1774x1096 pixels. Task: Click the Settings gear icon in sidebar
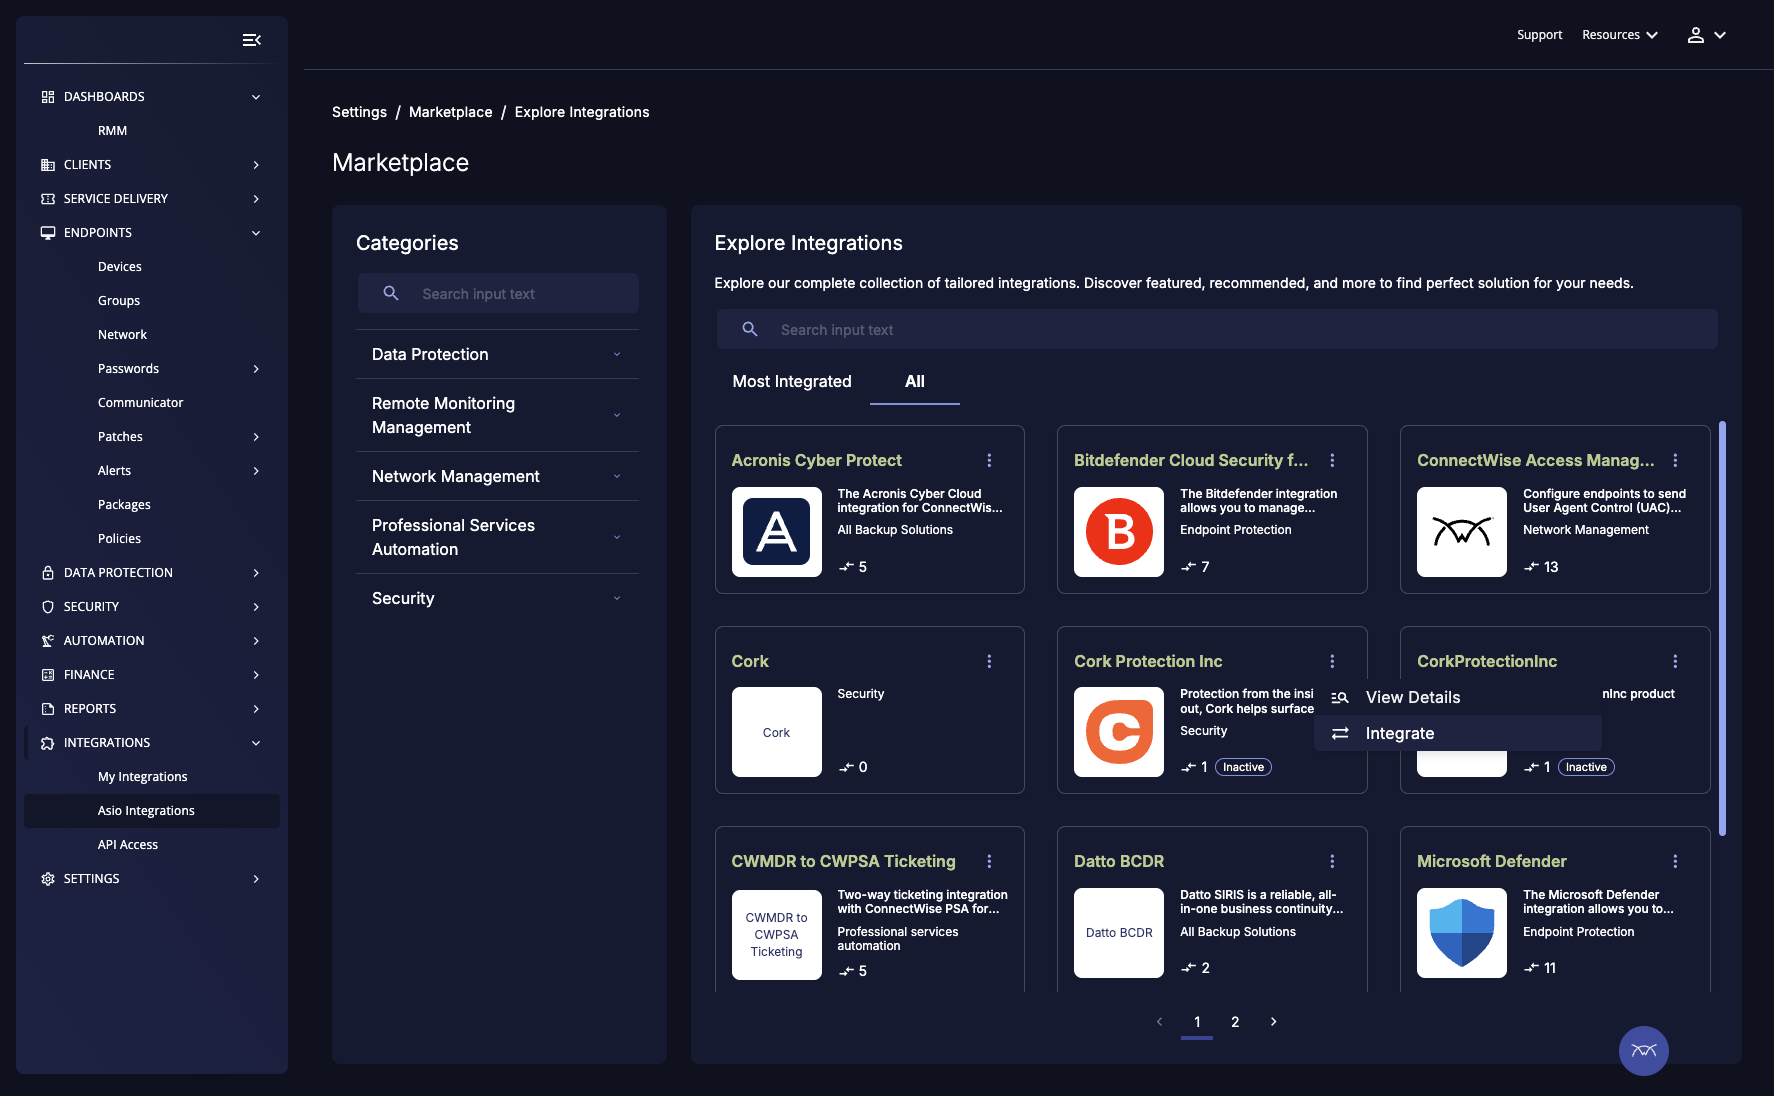point(48,879)
